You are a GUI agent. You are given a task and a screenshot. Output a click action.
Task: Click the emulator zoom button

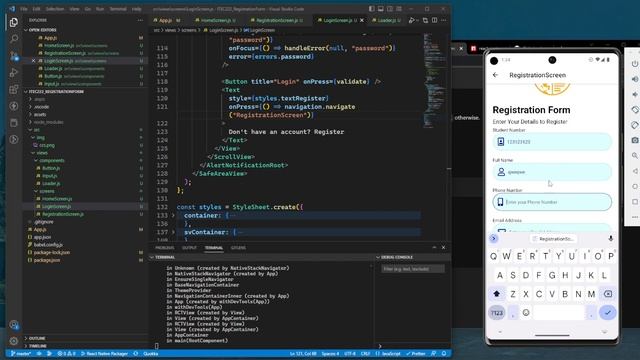tap(635, 156)
